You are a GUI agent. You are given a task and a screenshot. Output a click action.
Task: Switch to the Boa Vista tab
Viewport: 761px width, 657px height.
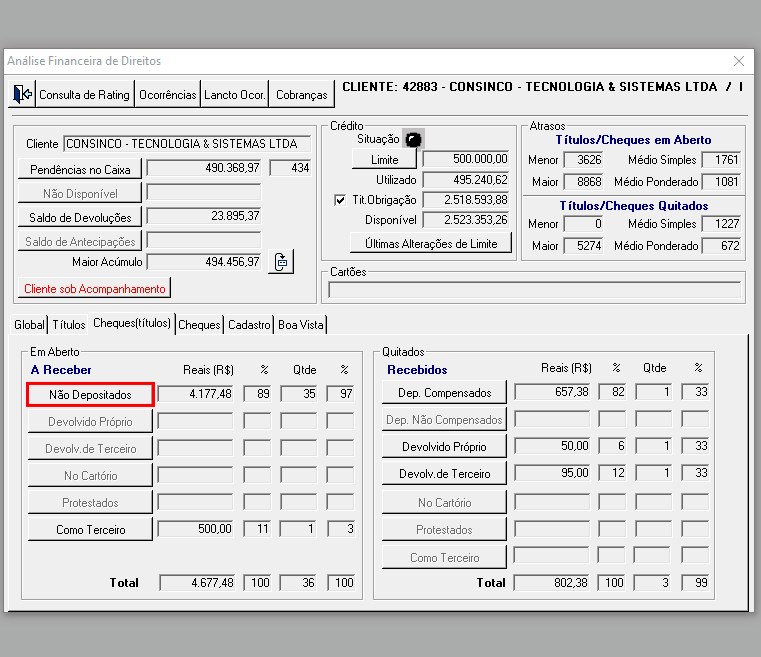click(301, 325)
